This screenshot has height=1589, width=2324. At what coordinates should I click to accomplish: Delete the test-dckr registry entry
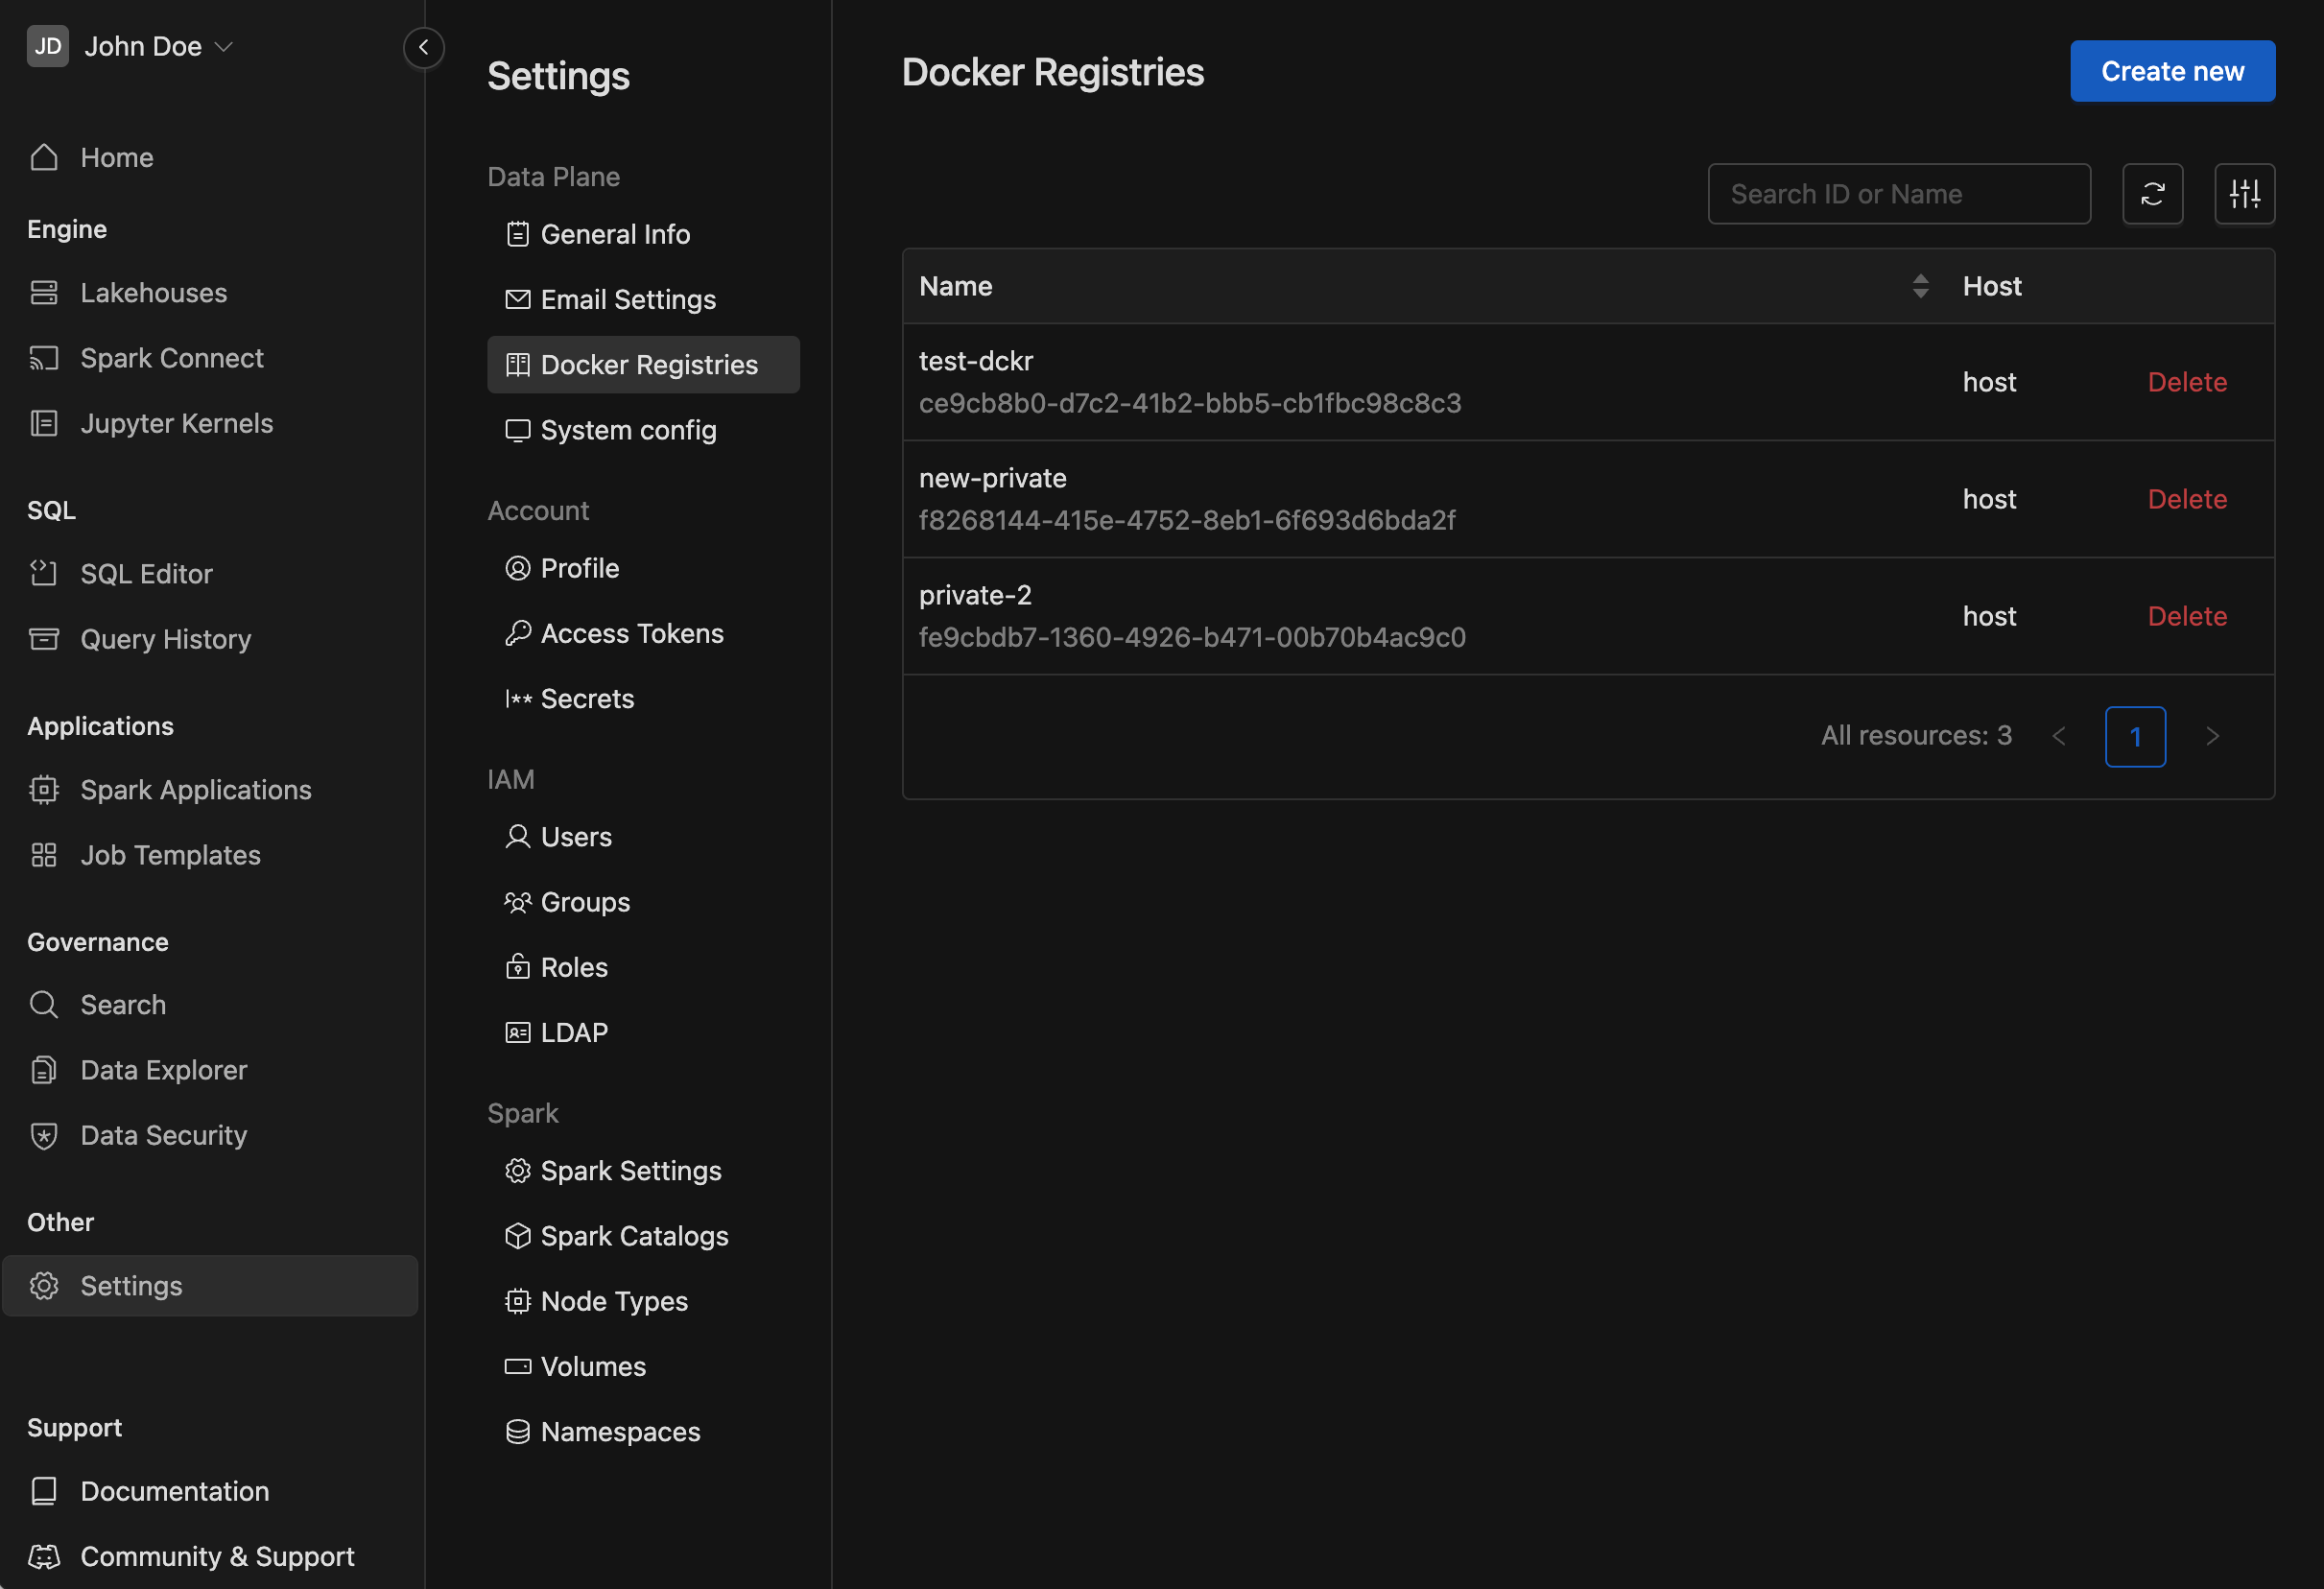coord(2188,381)
